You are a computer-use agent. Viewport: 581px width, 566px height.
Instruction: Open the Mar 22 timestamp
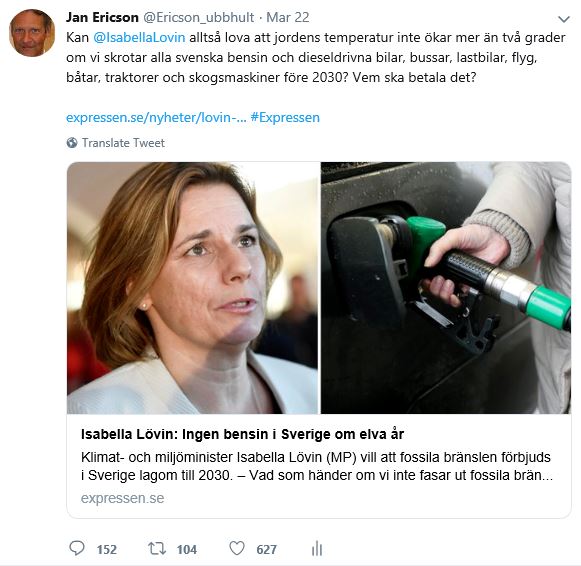[288, 17]
